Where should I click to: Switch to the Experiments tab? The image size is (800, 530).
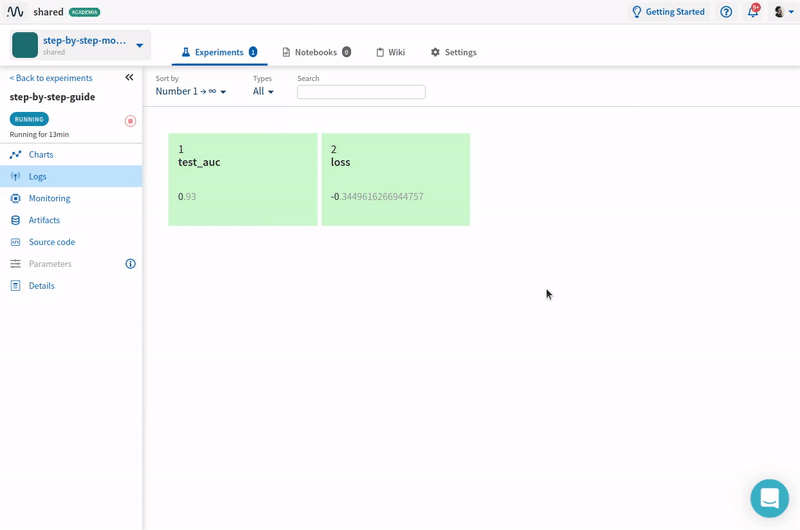(x=219, y=52)
